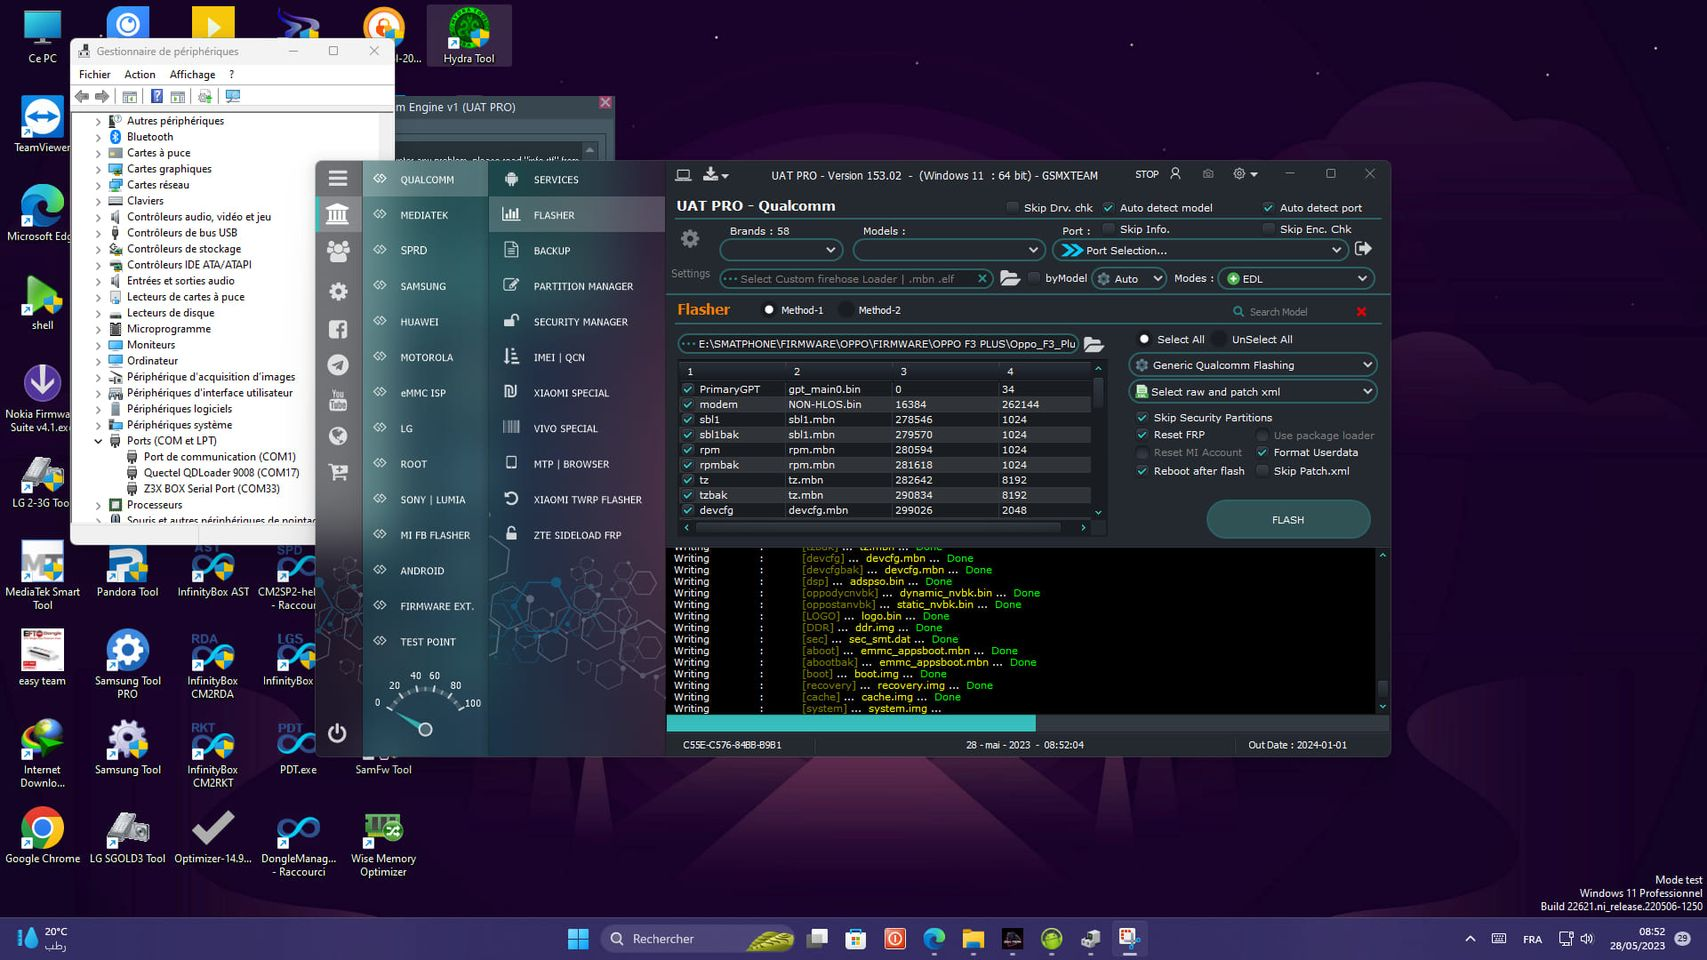Image resolution: width=1707 pixels, height=960 pixels.
Task: Open the Facebook icon in UAT sidebar
Action: [x=338, y=329]
